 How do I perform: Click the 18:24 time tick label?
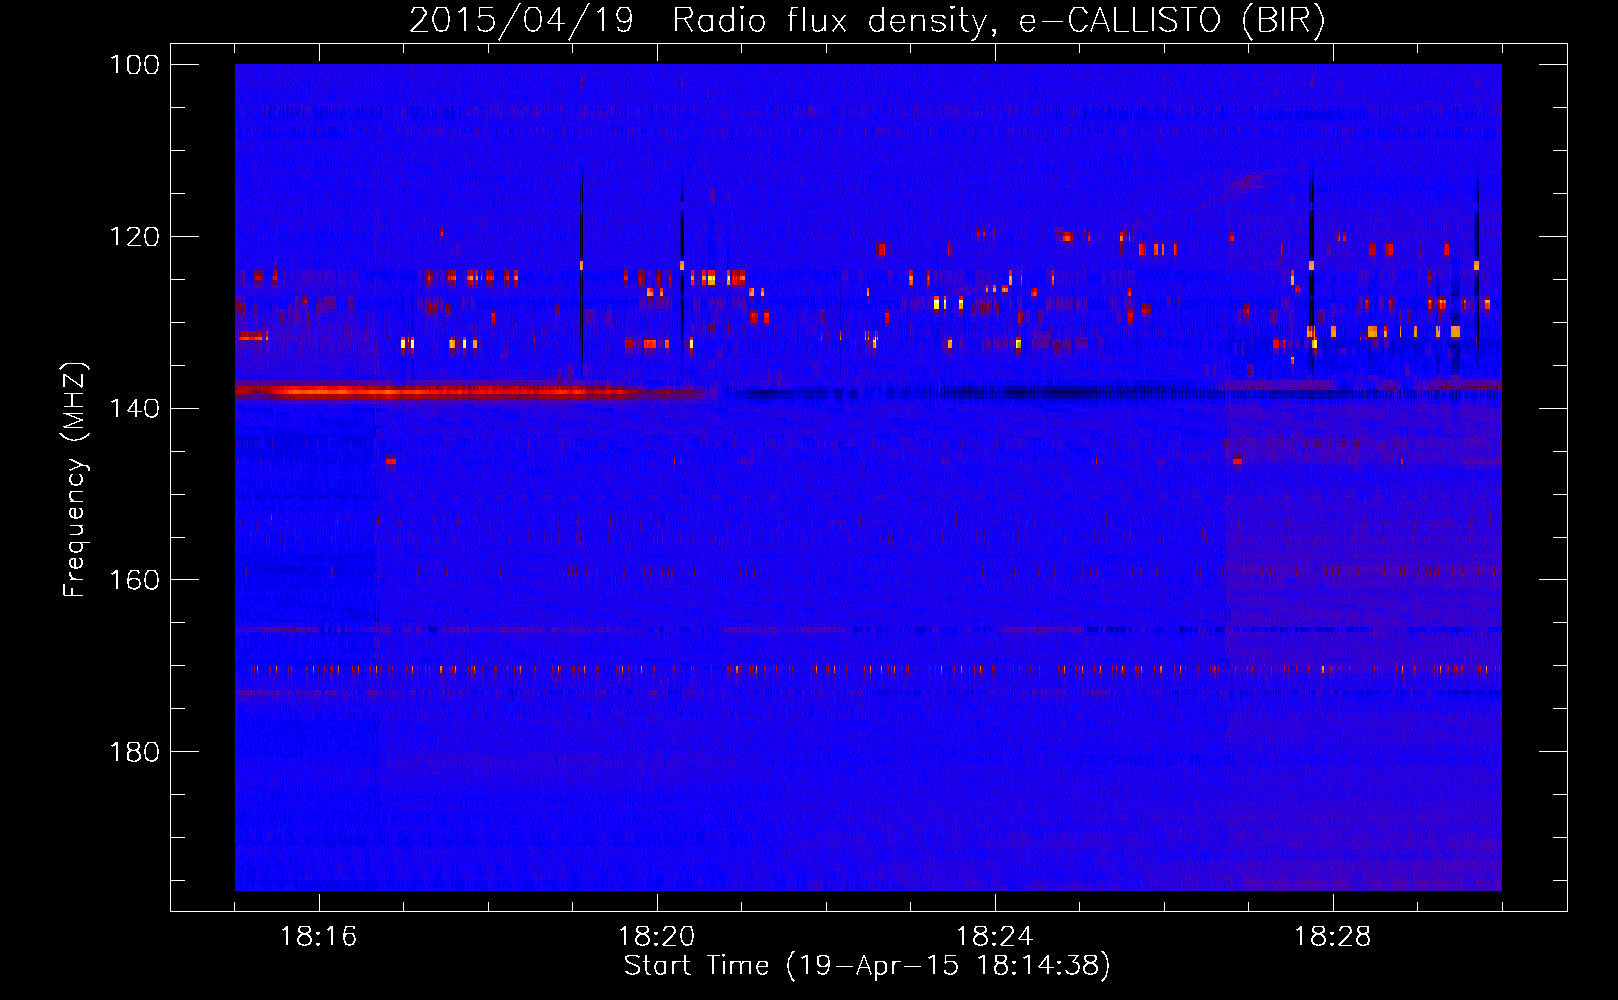[x=995, y=937]
